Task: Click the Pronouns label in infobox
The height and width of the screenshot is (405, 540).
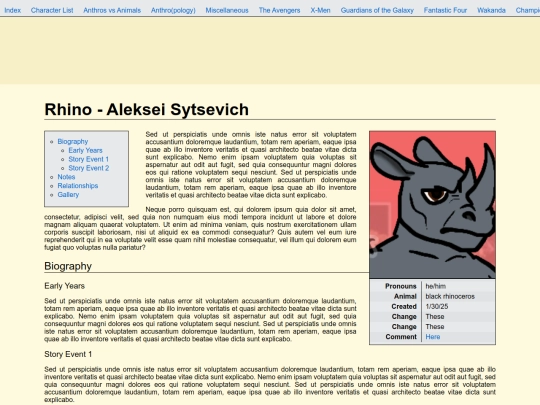Action: (401, 286)
